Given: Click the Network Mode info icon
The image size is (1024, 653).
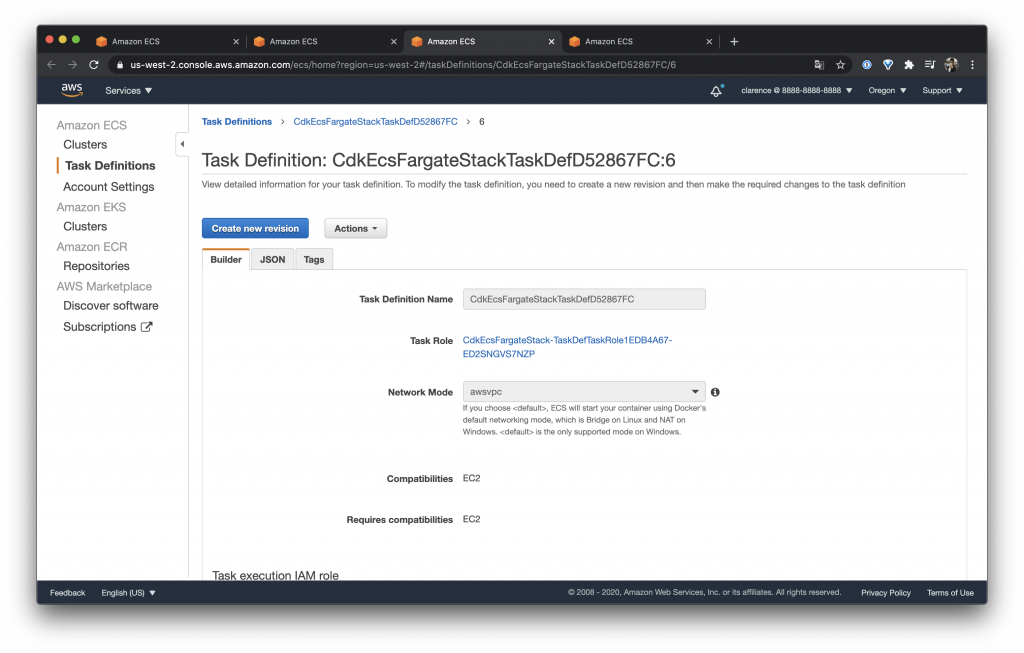Looking at the screenshot, I should coord(715,392).
